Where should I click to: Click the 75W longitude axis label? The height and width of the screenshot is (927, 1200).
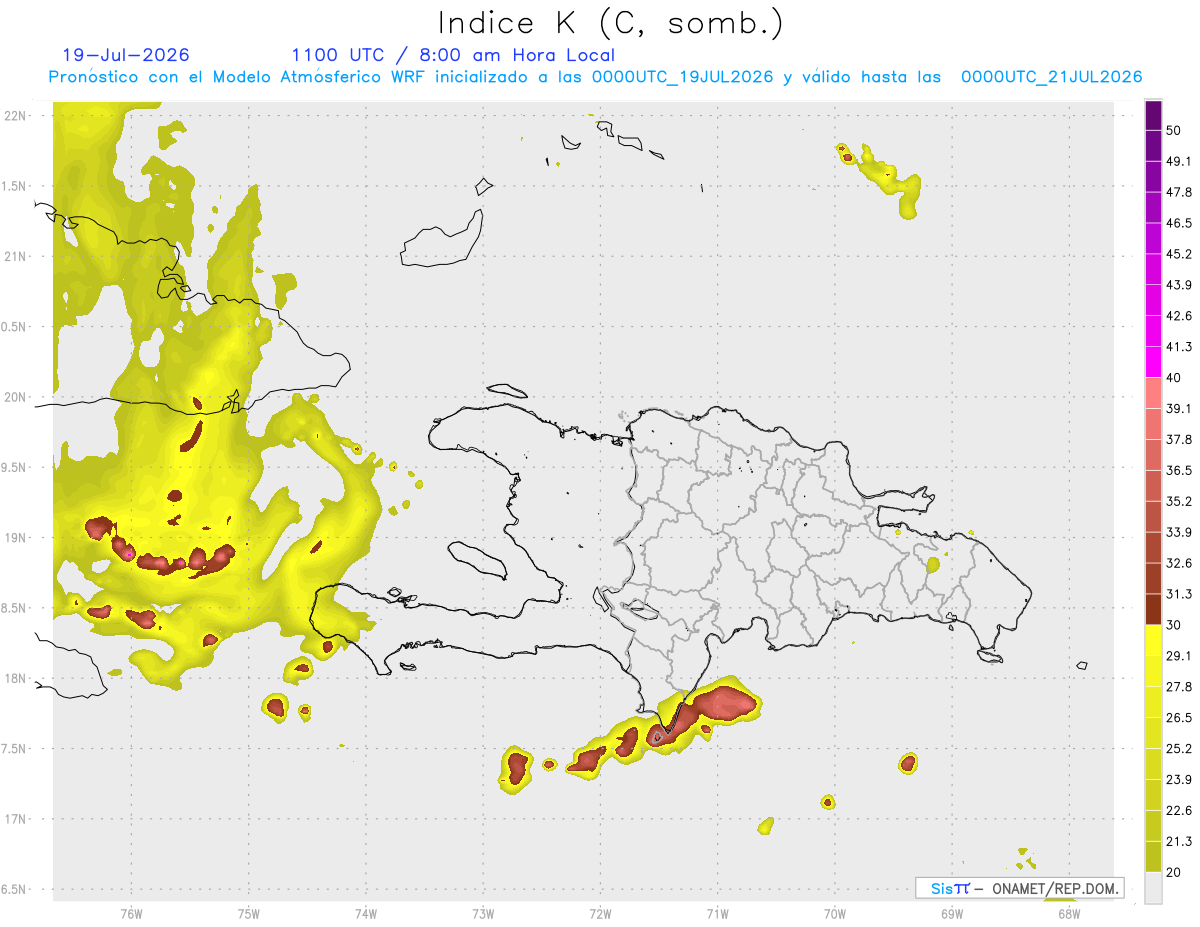click(248, 914)
